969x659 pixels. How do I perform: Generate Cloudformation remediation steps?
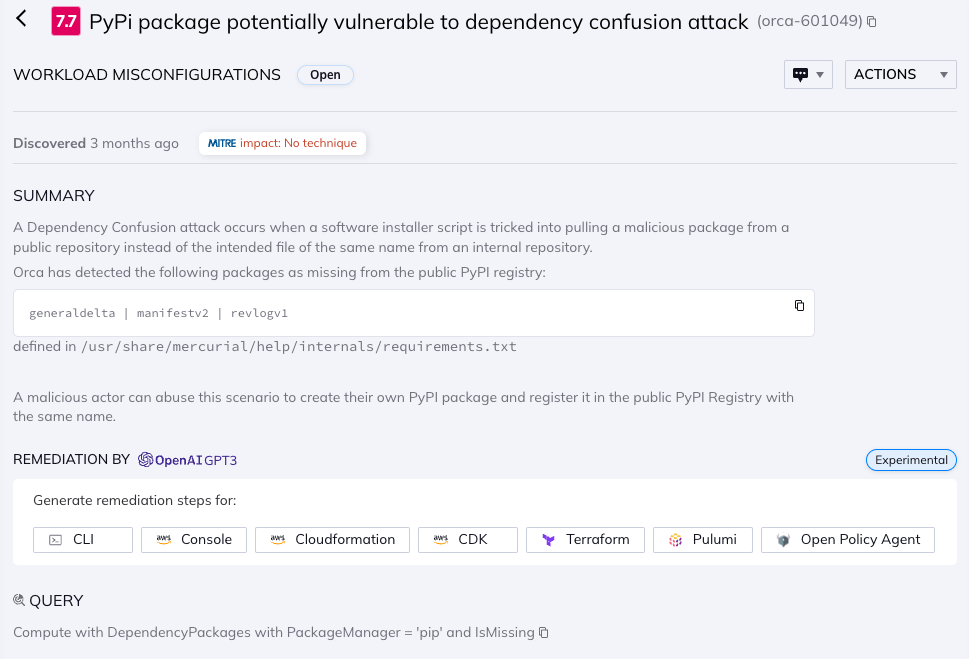coord(331,539)
